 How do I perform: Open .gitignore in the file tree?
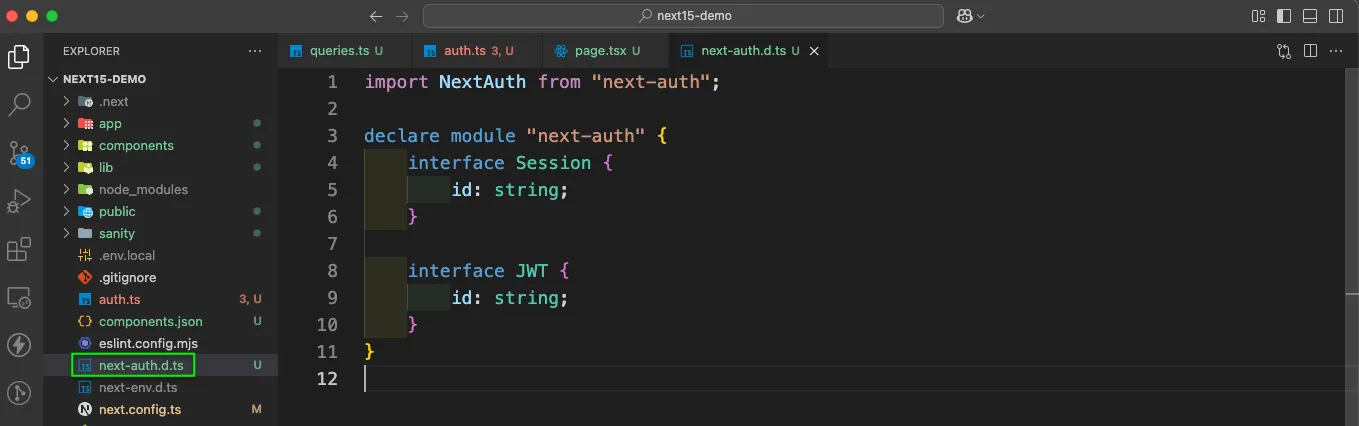(x=127, y=277)
